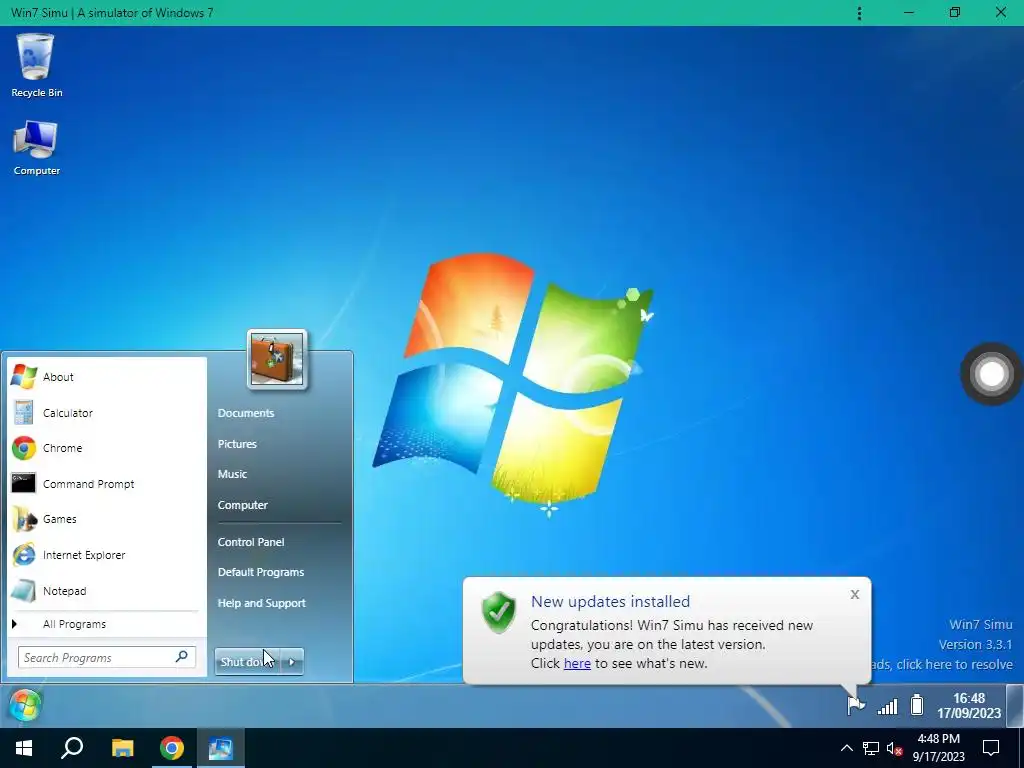This screenshot has width=1024, height=768.
Task: Open Default Programs from Start menu
Action: tap(261, 572)
